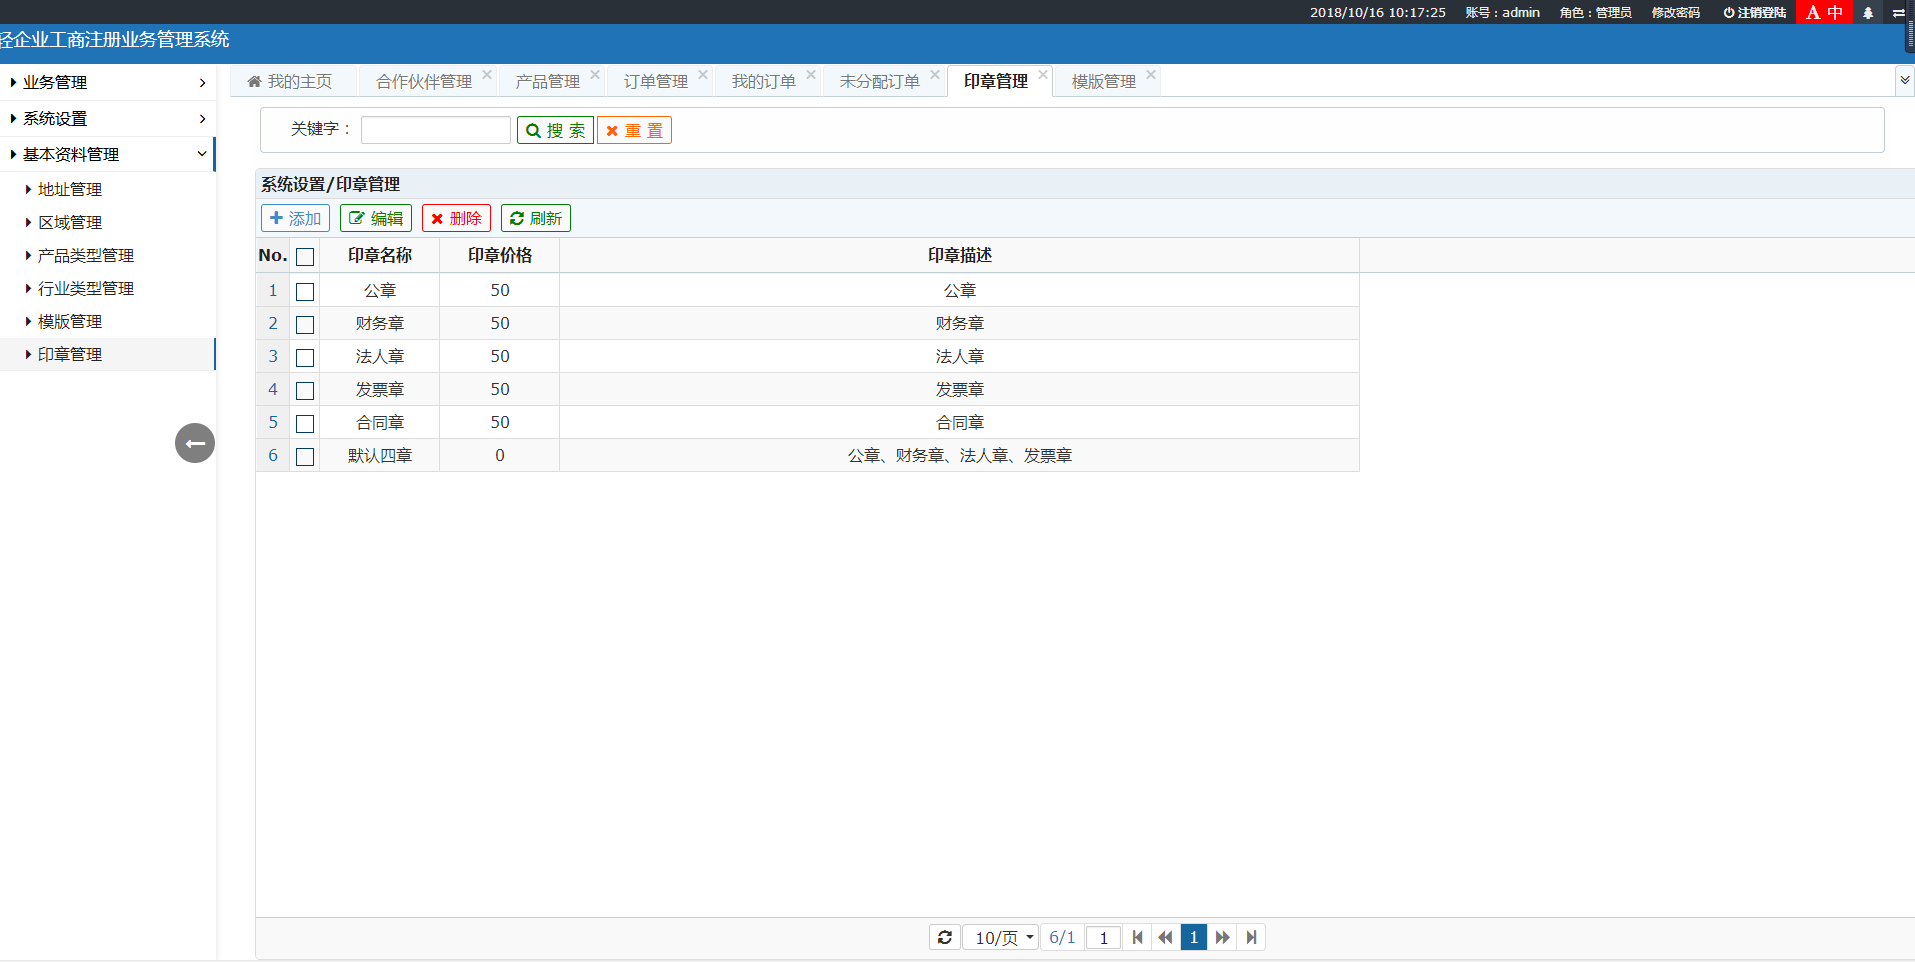Open the 10/页 page size dropdown
Screen dimensions: 1915x962
1001,937
